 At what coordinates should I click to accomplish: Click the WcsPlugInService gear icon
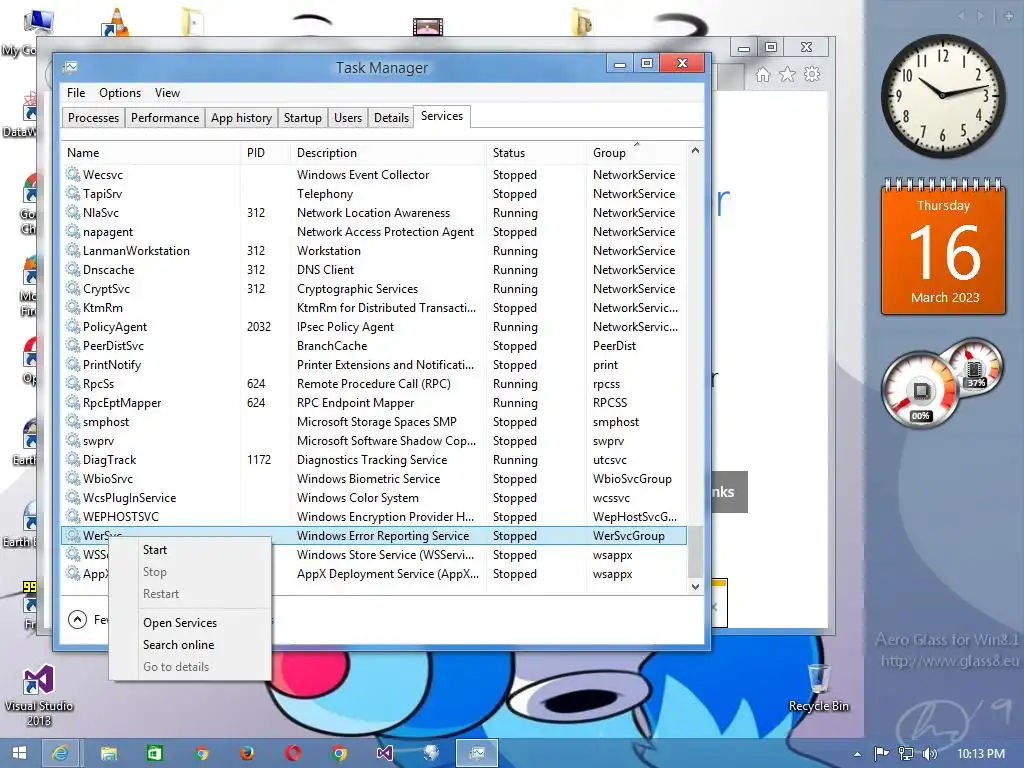point(72,497)
